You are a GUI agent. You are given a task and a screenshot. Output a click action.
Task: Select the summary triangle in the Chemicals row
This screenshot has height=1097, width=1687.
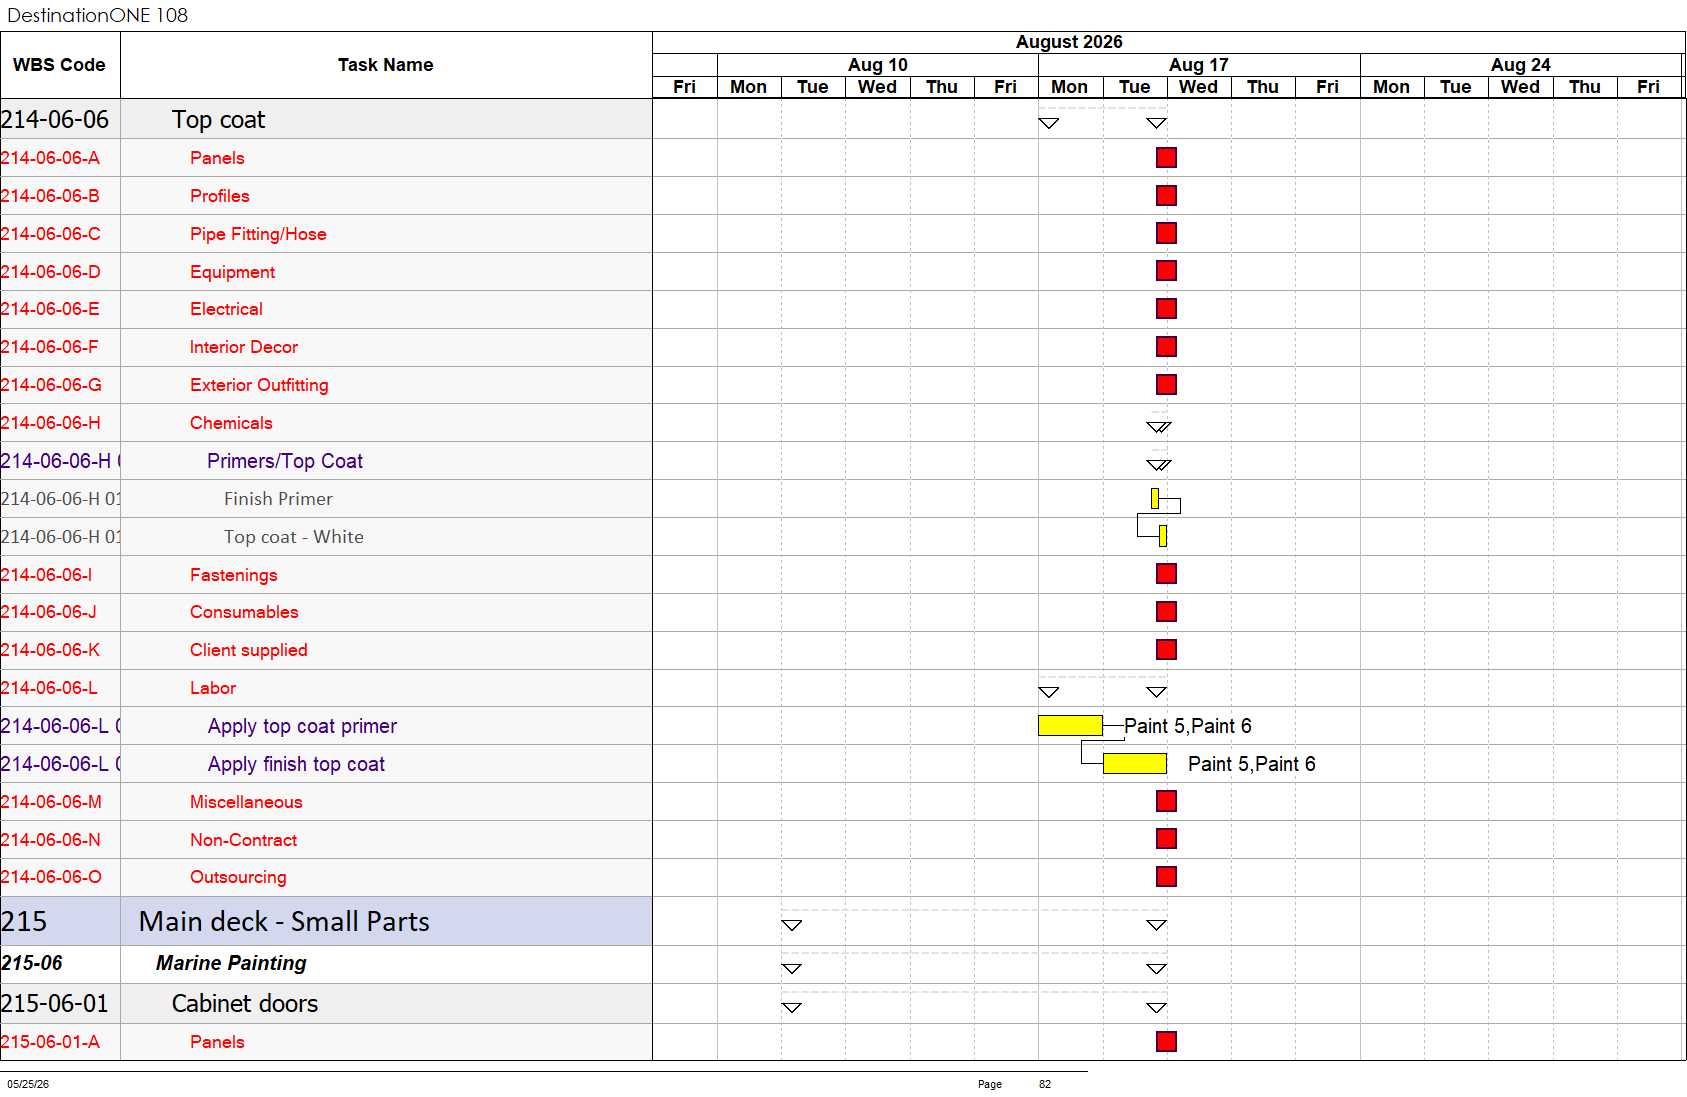1158,427
